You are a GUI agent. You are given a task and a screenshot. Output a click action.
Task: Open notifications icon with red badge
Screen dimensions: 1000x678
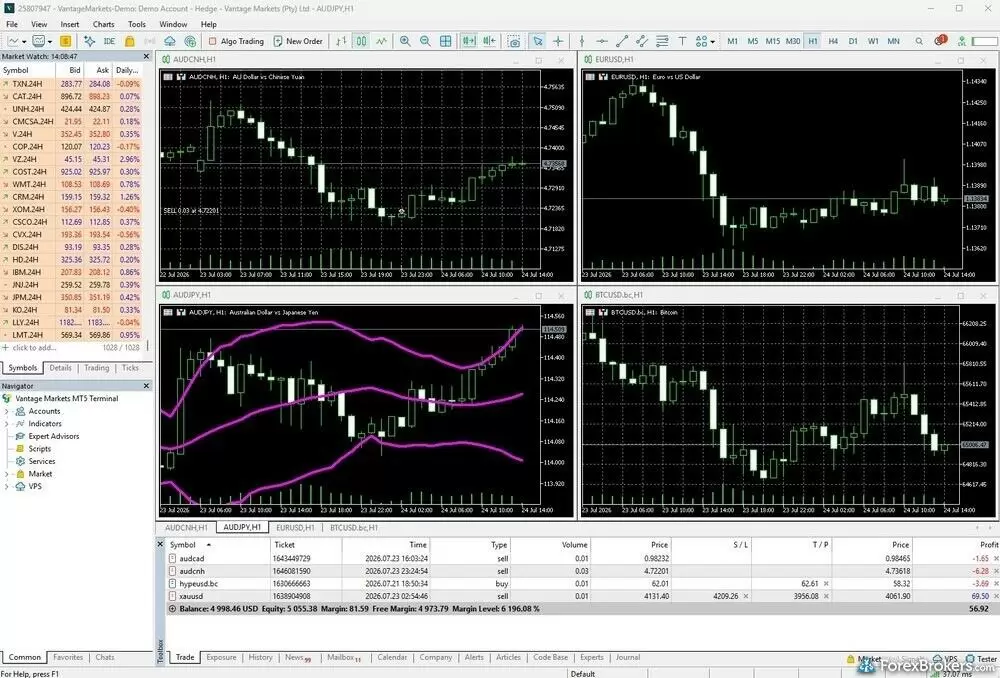click(x=940, y=40)
